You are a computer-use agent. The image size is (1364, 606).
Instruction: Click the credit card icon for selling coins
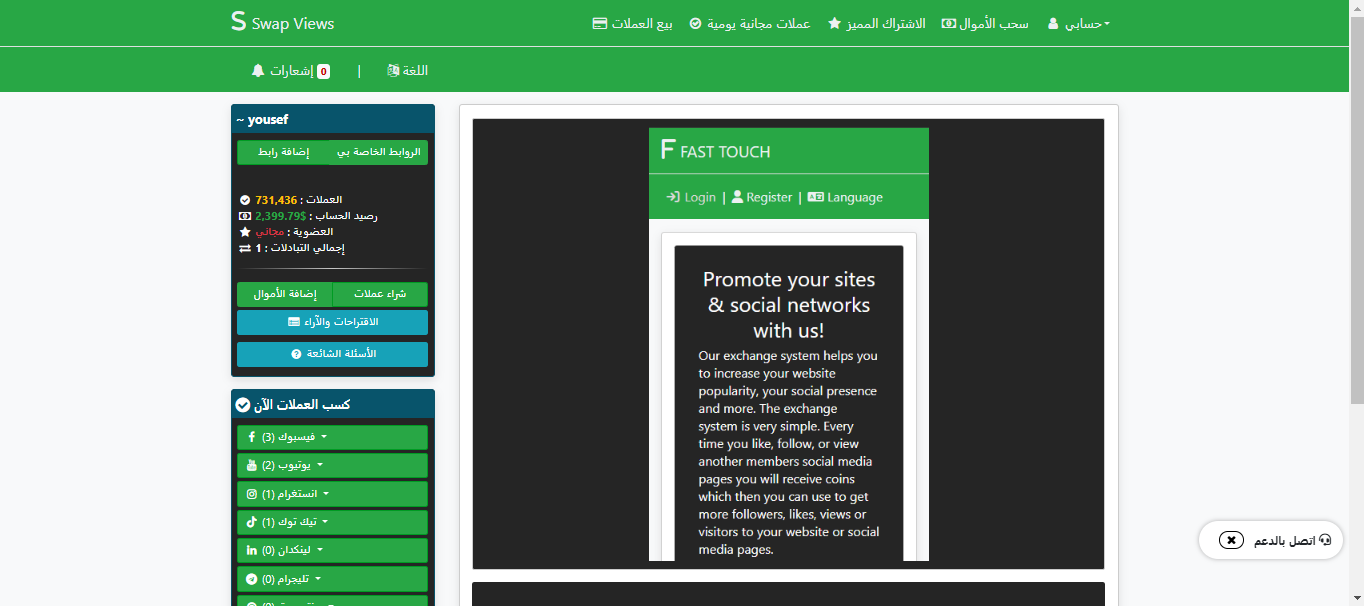click(x=600, y=23)
